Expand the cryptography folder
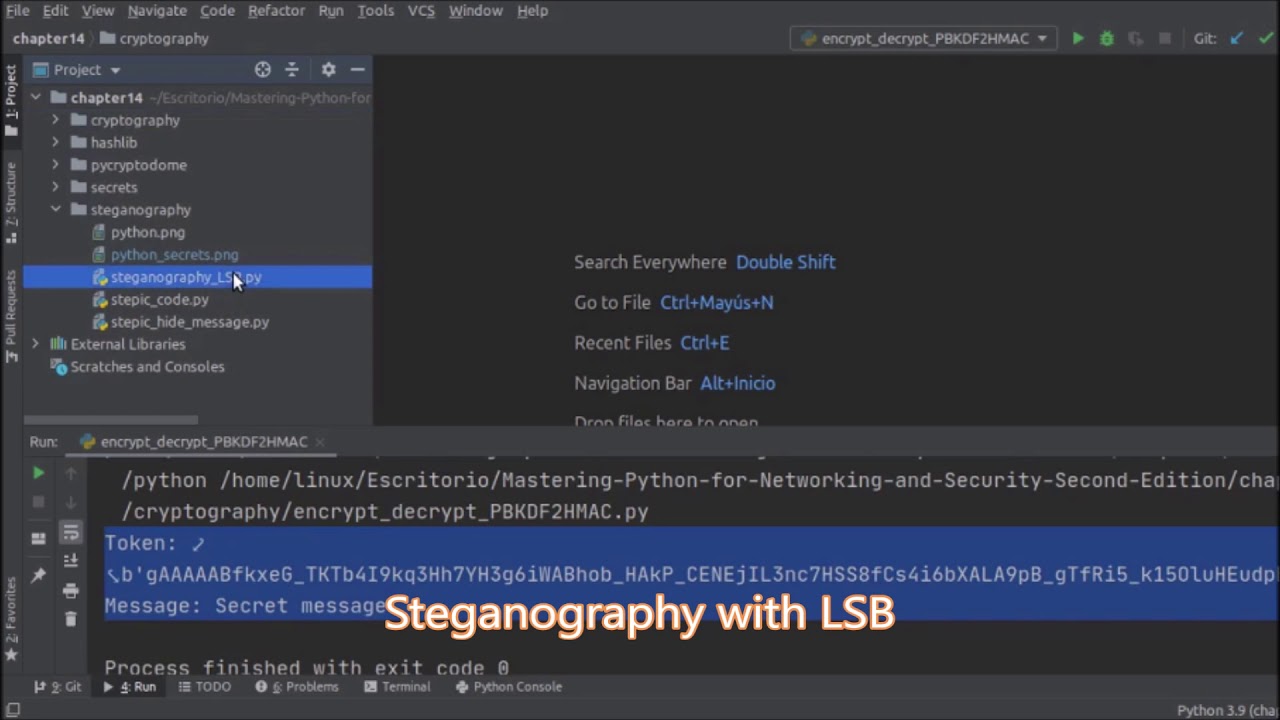Viewport: 1280px width, 720px height. tap(55, 120)
